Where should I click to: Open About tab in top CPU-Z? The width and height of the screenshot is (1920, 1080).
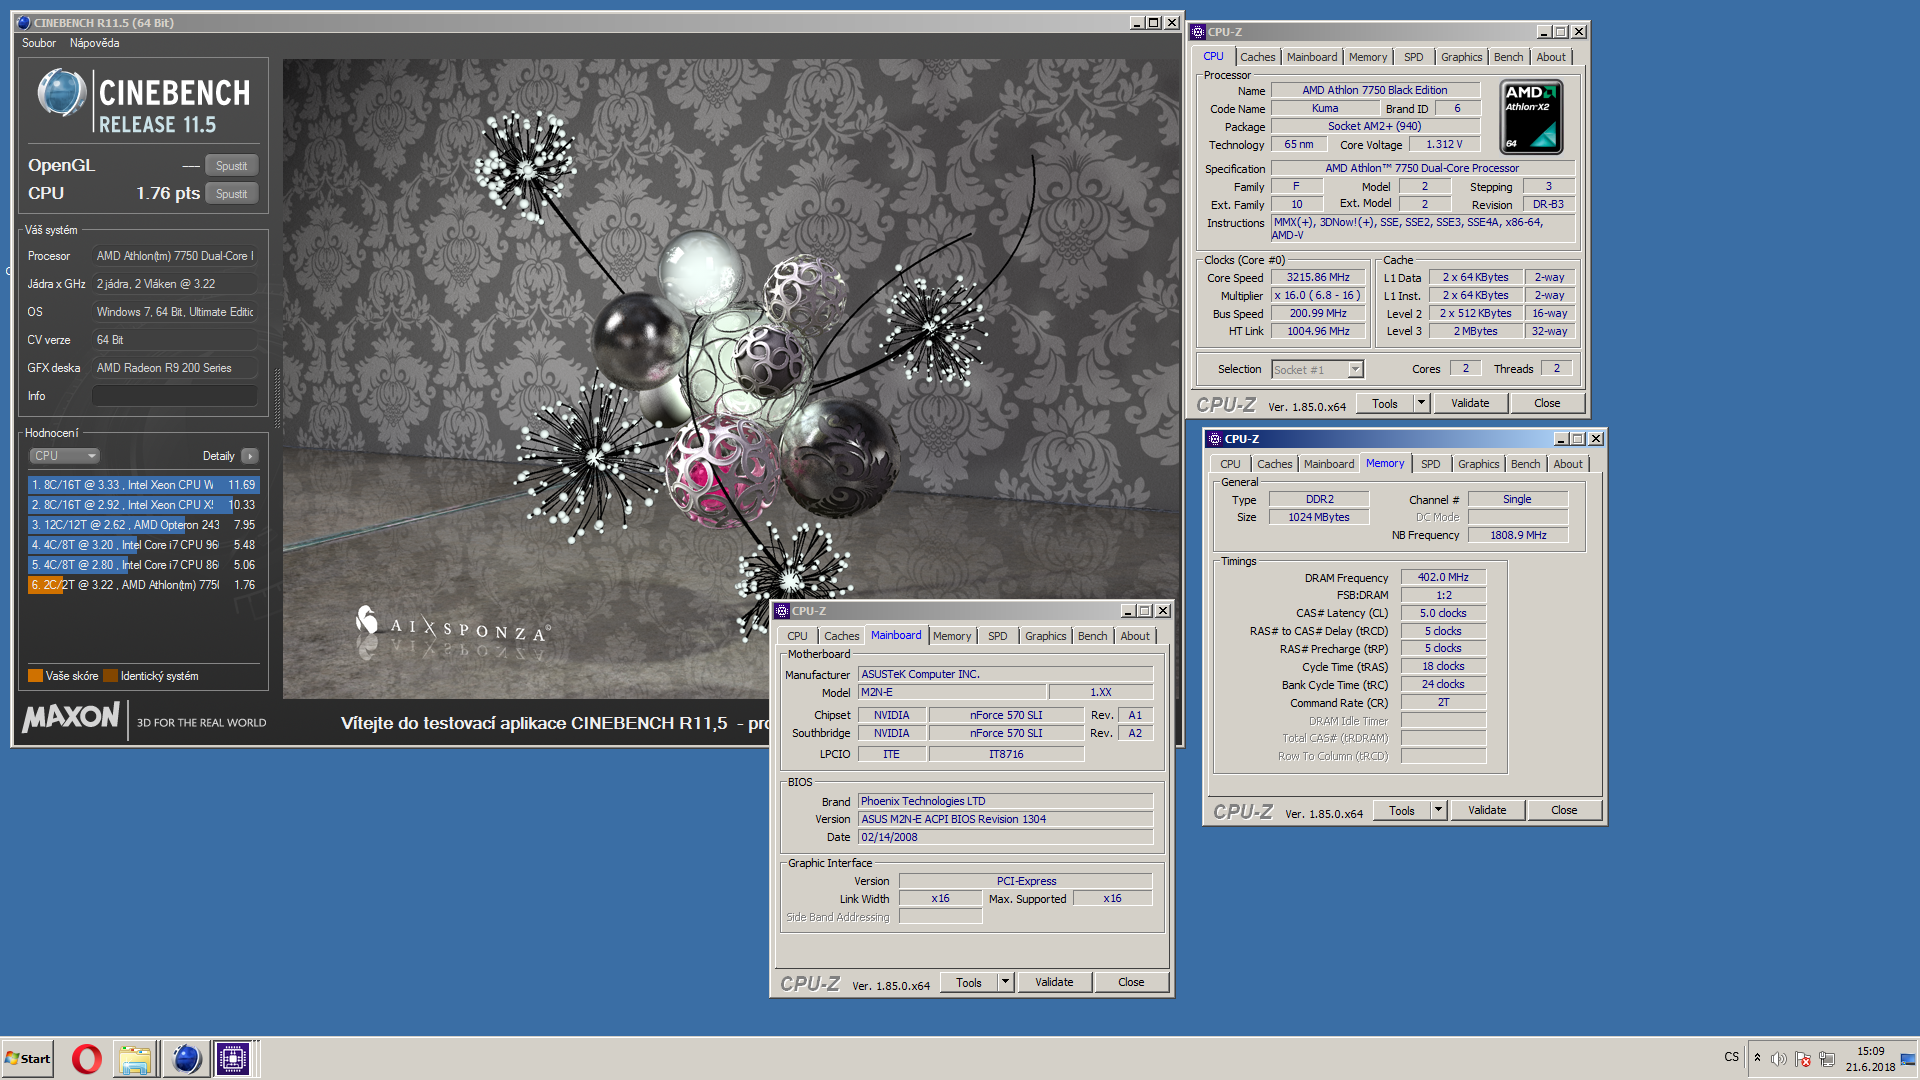click(1551, 57)
